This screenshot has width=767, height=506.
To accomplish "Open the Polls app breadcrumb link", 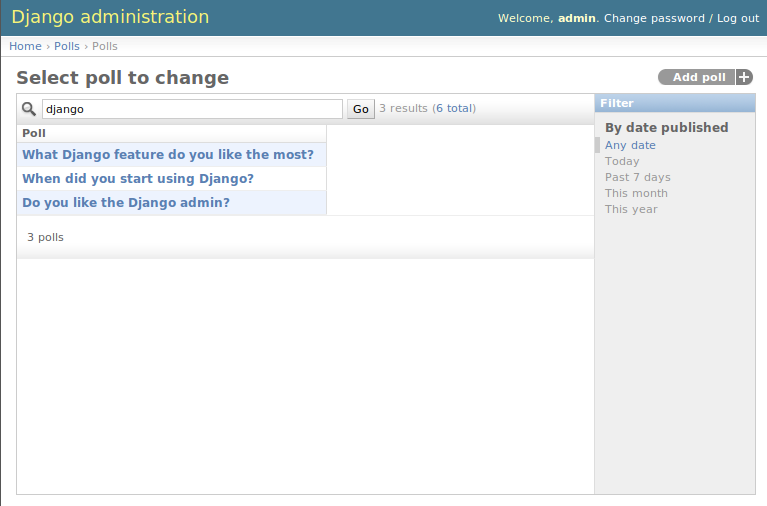I will click(x=67, y=46).
